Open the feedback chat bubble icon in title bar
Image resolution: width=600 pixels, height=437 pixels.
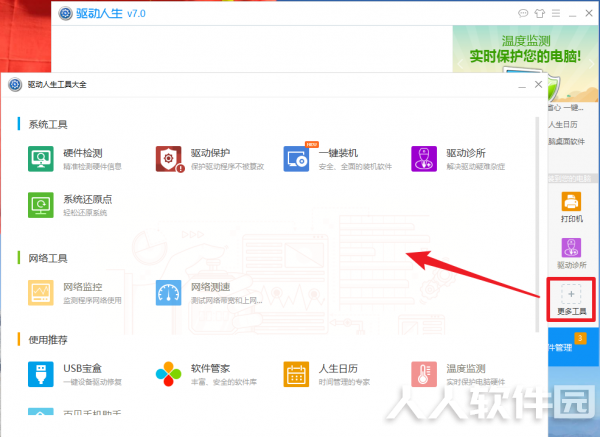pyautogui.click(x=523, y=13)
